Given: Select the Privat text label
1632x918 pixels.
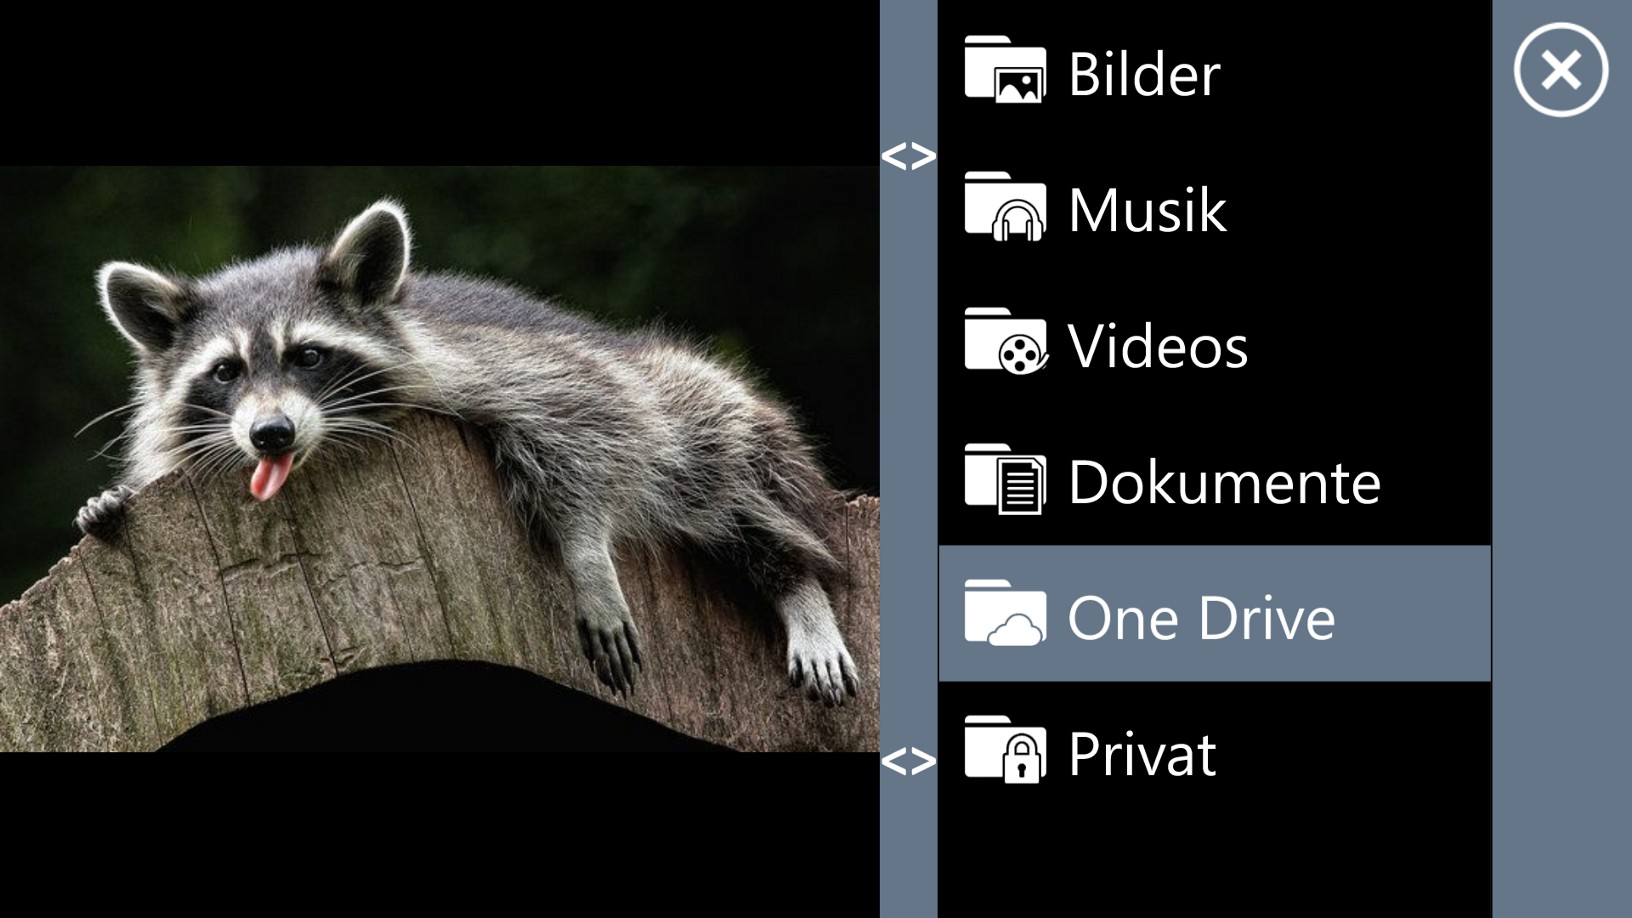Looking at the screenshot, I should pyautogui.click(x=1142, y=754).
